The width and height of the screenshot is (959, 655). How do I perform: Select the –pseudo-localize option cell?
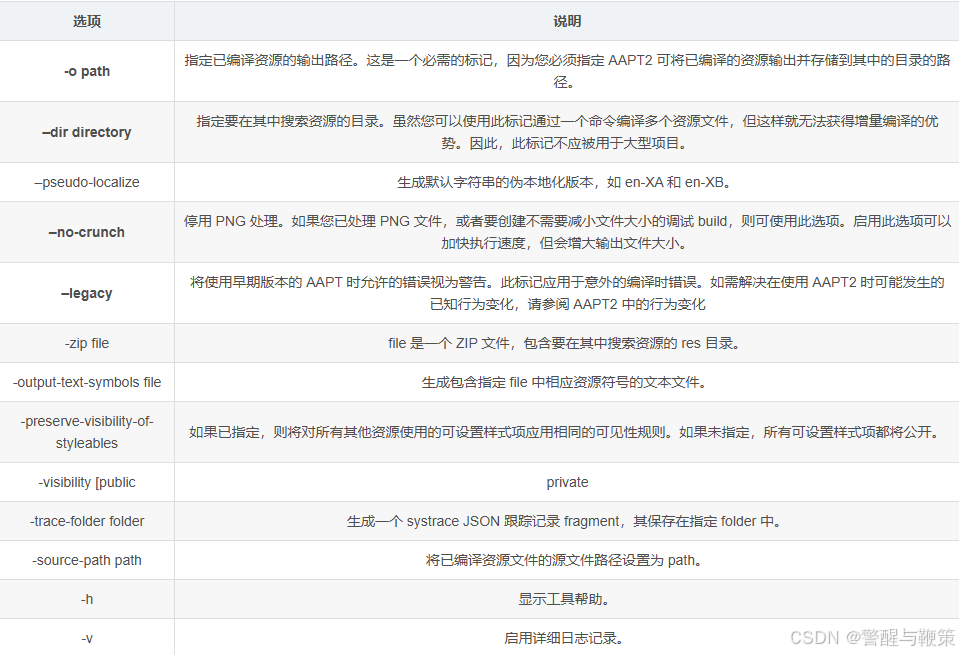(87, 182)
